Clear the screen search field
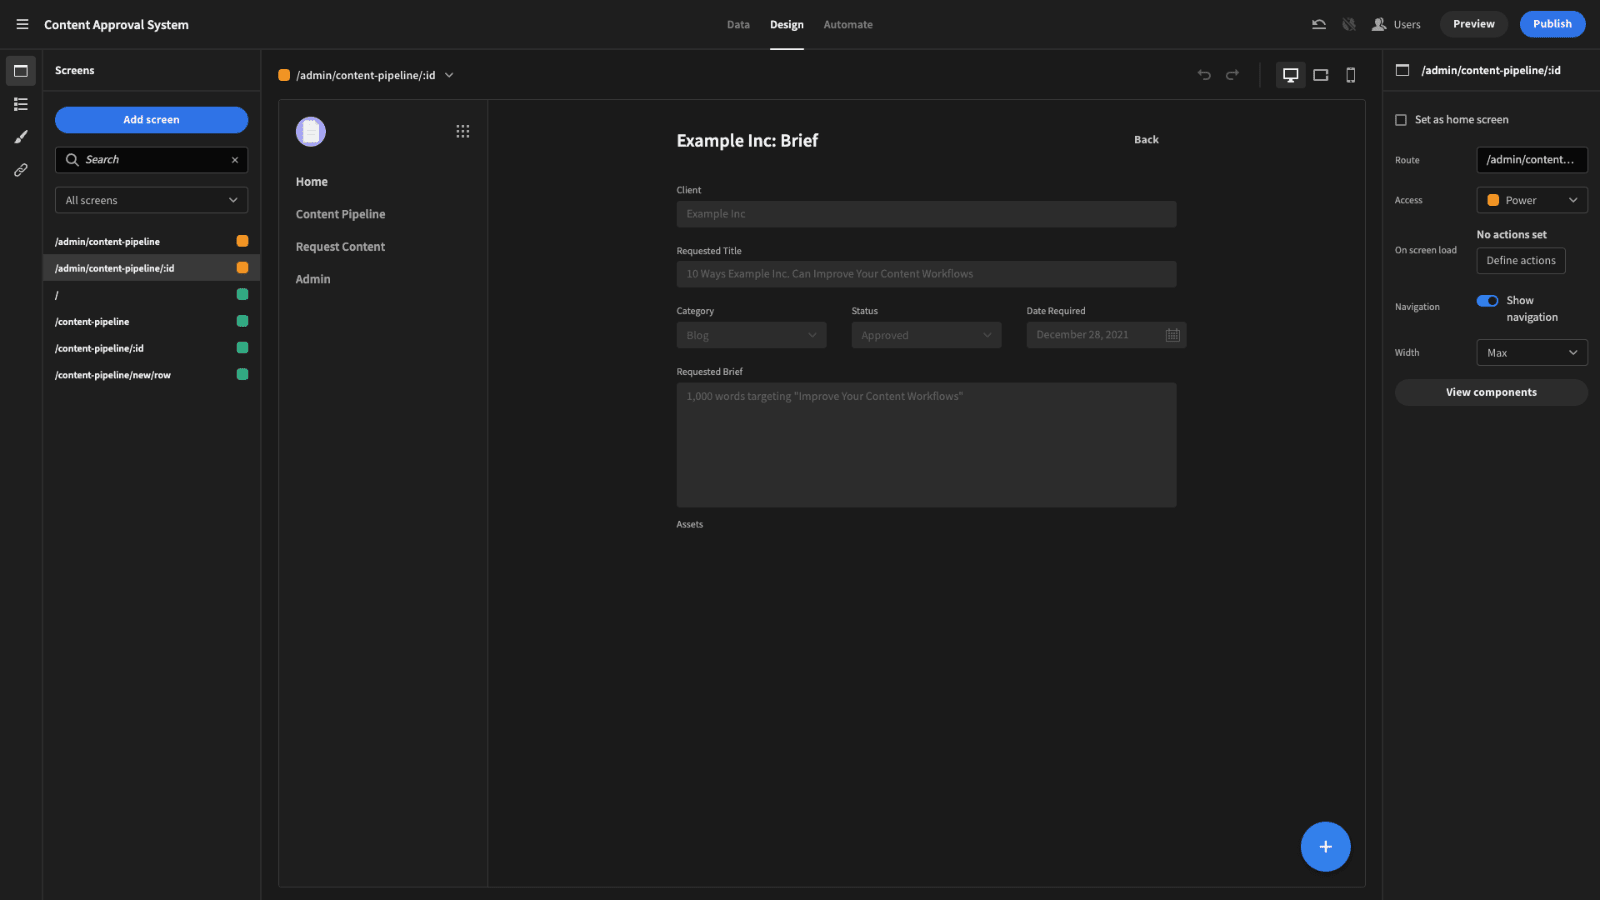Image resolution: width=1600 pixels, height=900 pixels. click(235, 160)
